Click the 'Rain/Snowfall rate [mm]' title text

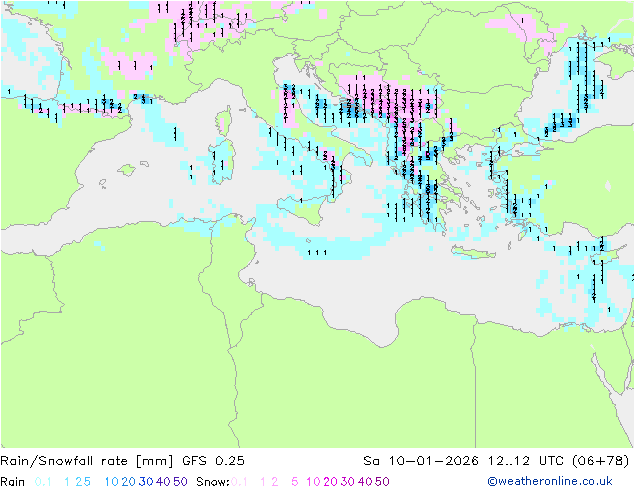point(87,460)
